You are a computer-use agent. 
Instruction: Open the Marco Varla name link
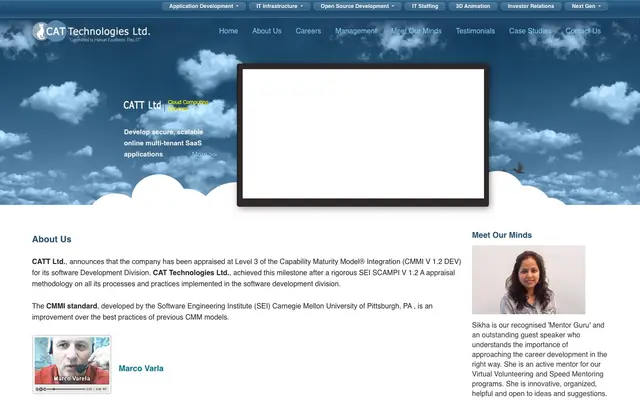pyautogui.click(x=141, y=368)
